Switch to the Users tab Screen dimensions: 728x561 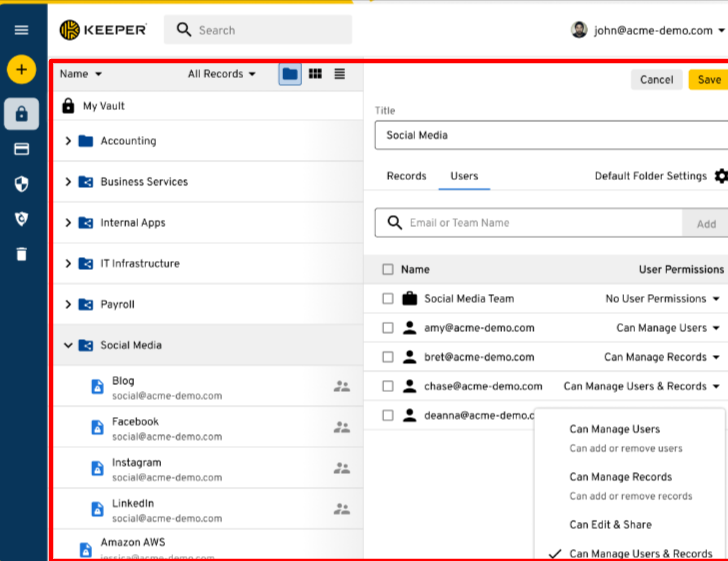(464, 176)
